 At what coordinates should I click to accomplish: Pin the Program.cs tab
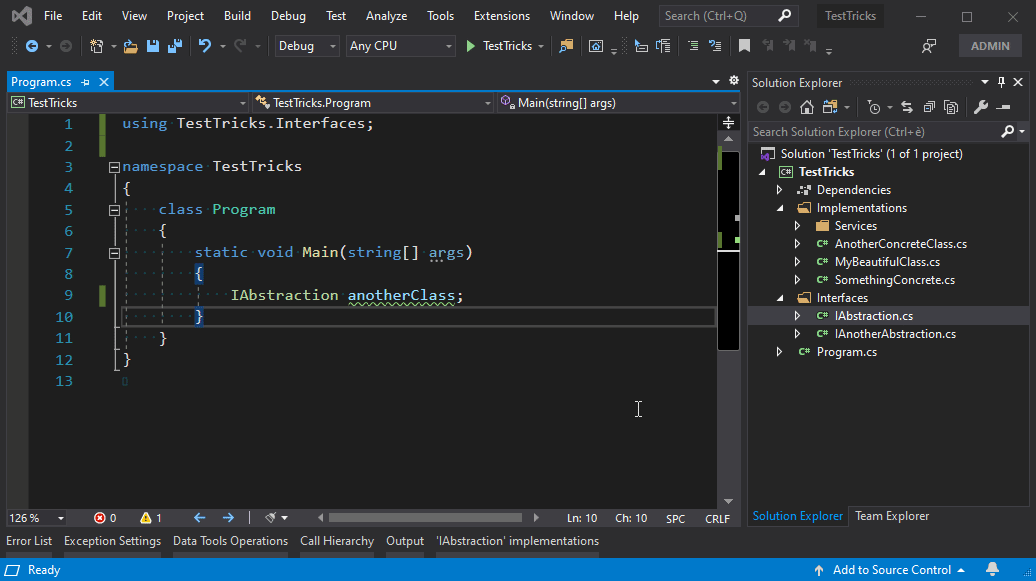(x=85, y=82)
